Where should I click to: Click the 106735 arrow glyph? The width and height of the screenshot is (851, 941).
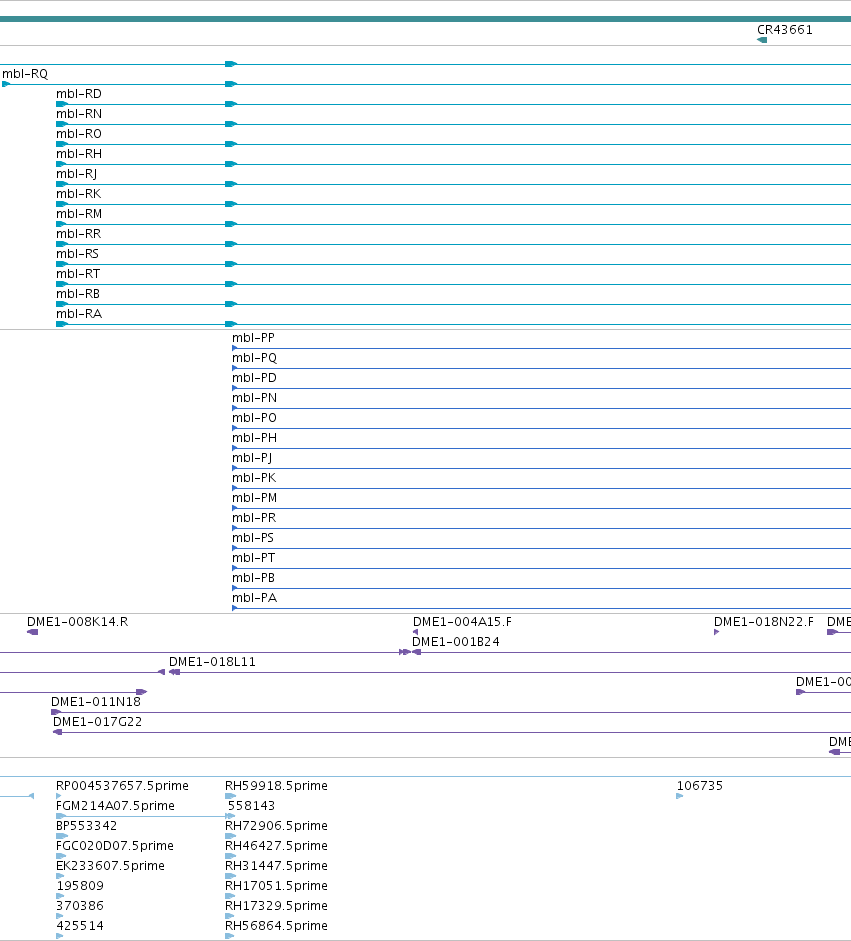pyautogui.click(x=680, y=796)
